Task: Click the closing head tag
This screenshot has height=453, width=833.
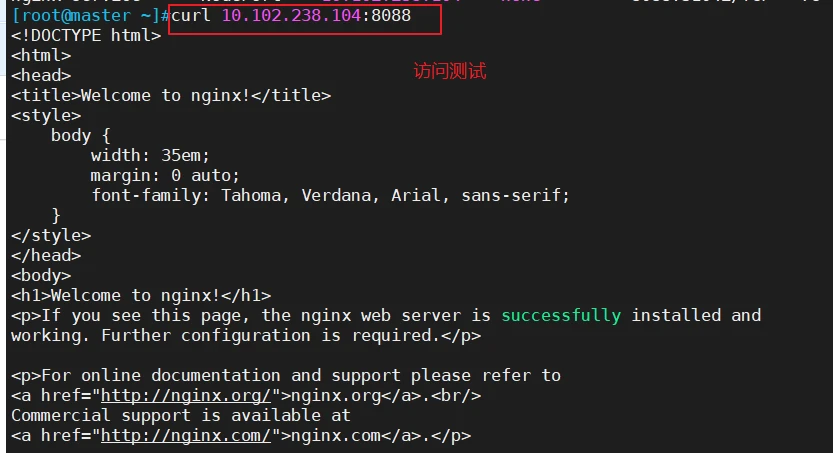Action: pyautogui.click(x=46, y=255)
